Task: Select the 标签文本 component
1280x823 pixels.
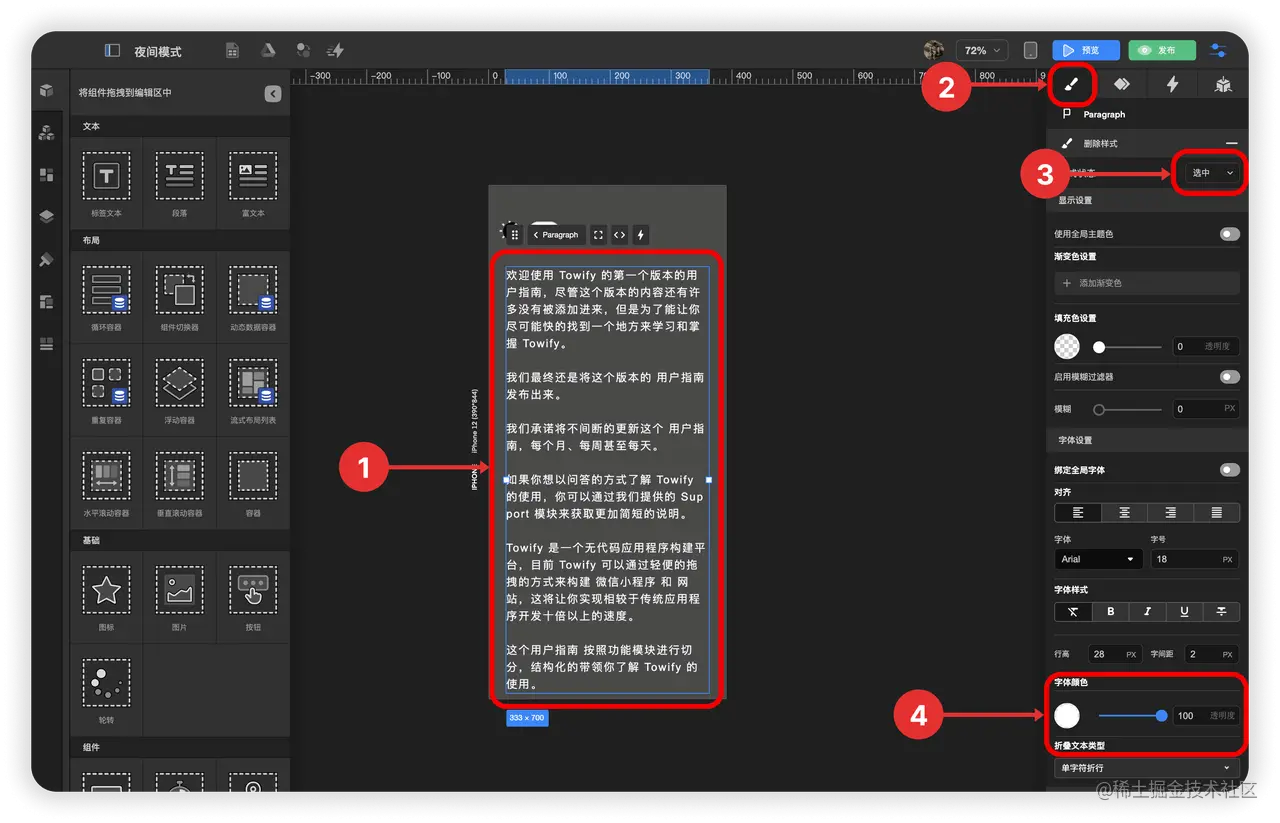Action: point(106,184)
